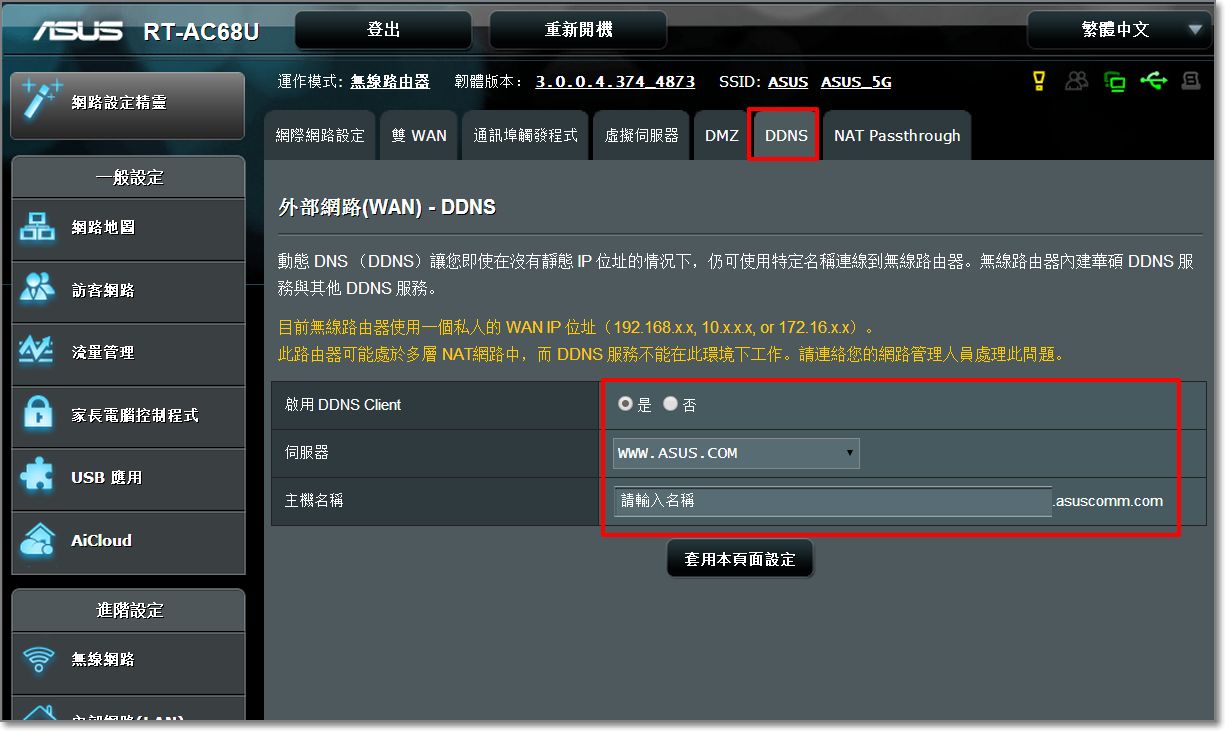Image resolution: width=1225 pixels, height=731 pixels.
Task: Click the 啟用 DDNS Client label
Action: pyautogui.click(x=343, y=405)
